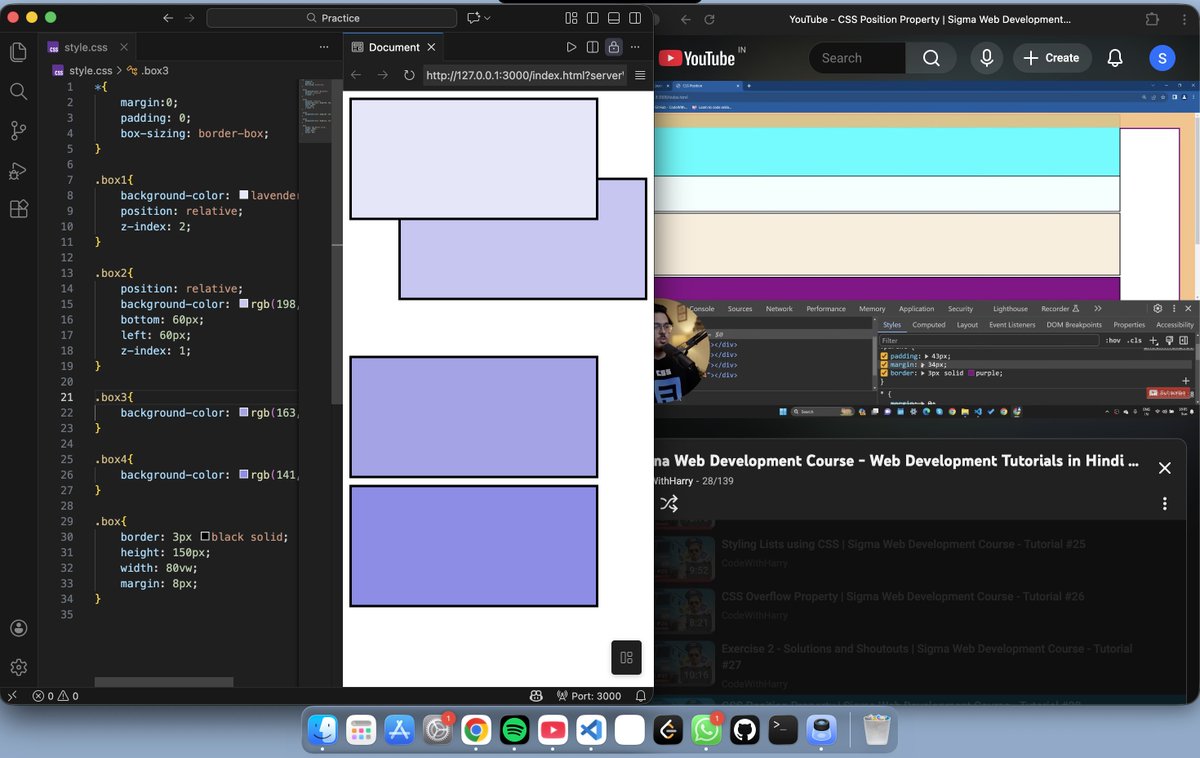Reload the YouTube browser window
Viewport: 1200px width, 758px height.
709,19
